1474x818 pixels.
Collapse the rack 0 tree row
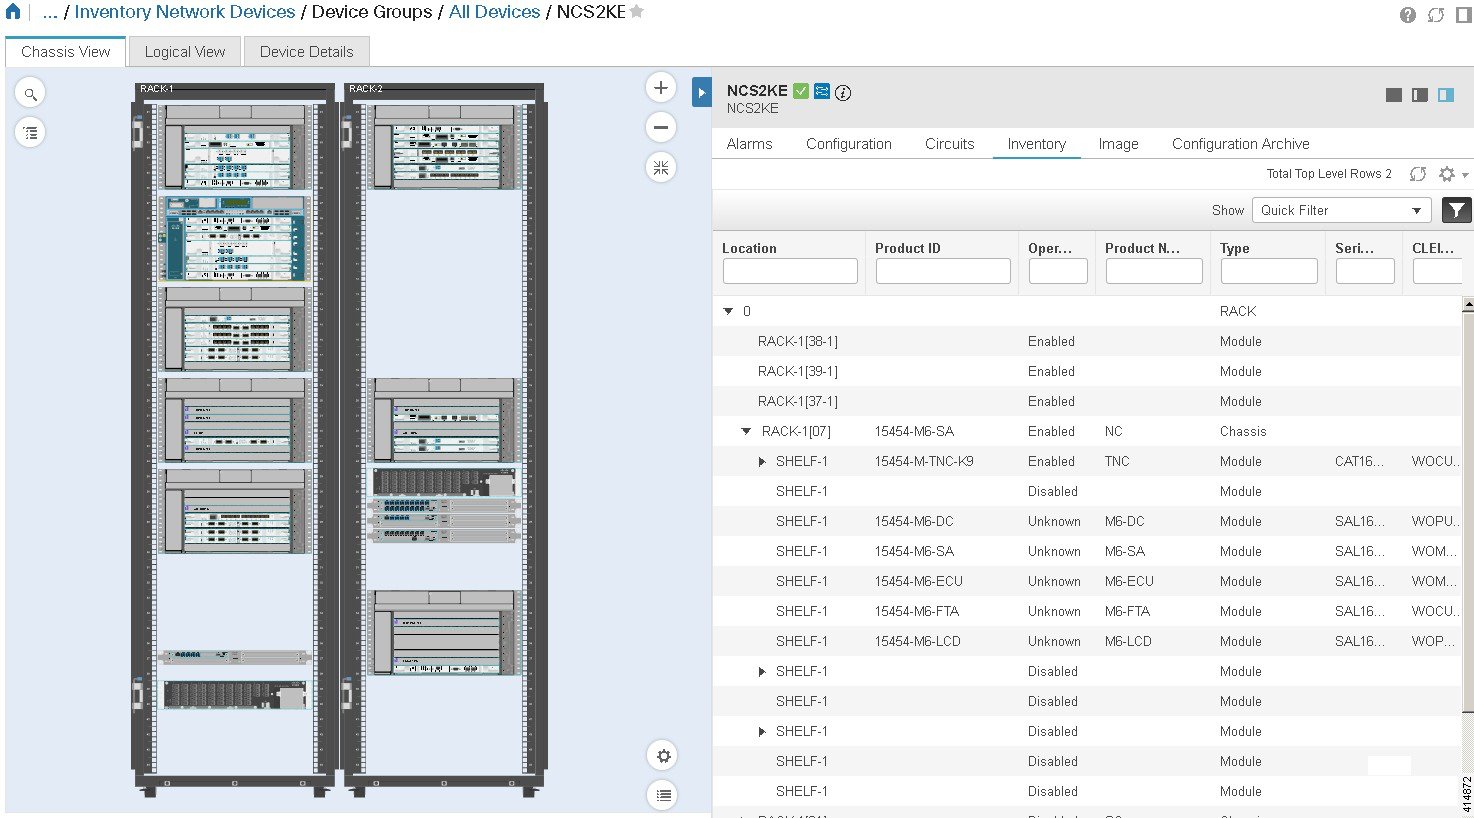728,312
